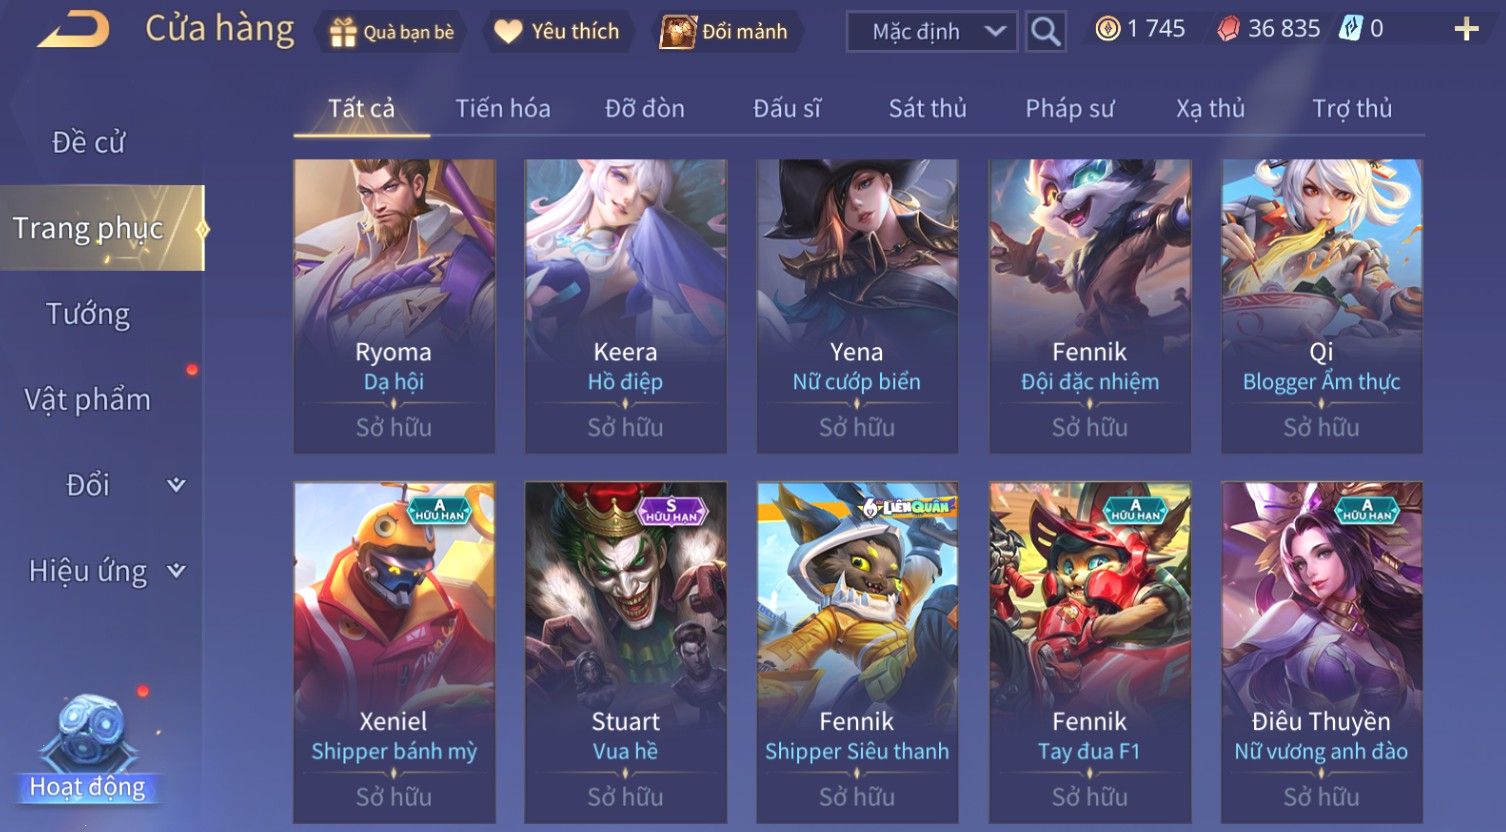This screenshot has width=1506, height=832.
Task: Open Quà bạn bè gift button
Action: pyautogui.click(x=391, y=32)
